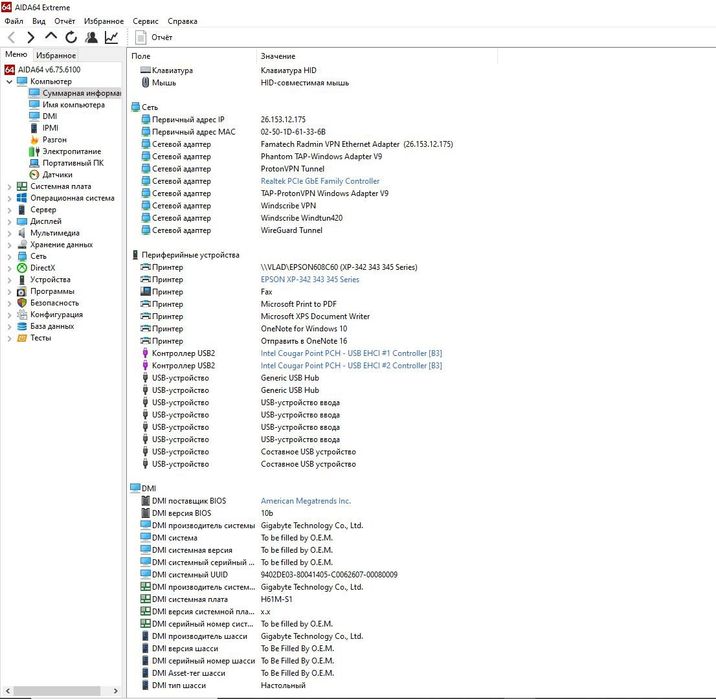Click the Сервер tree icon
Screen dimensions: 716x699
(22, 210)
